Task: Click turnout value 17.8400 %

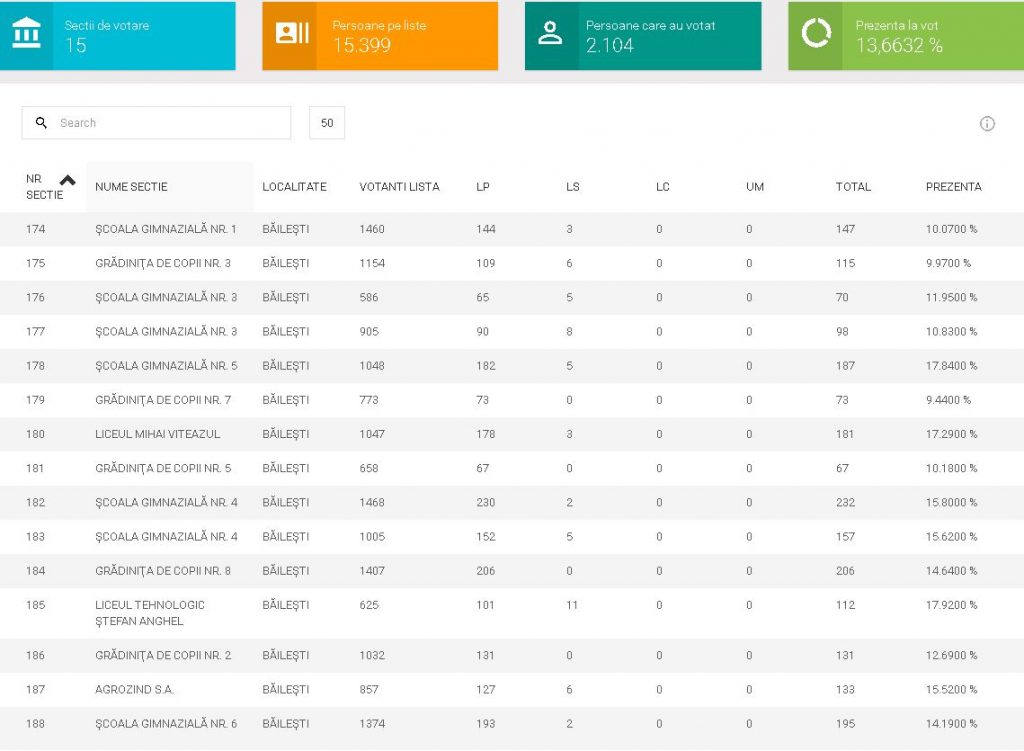Action: 952,366
